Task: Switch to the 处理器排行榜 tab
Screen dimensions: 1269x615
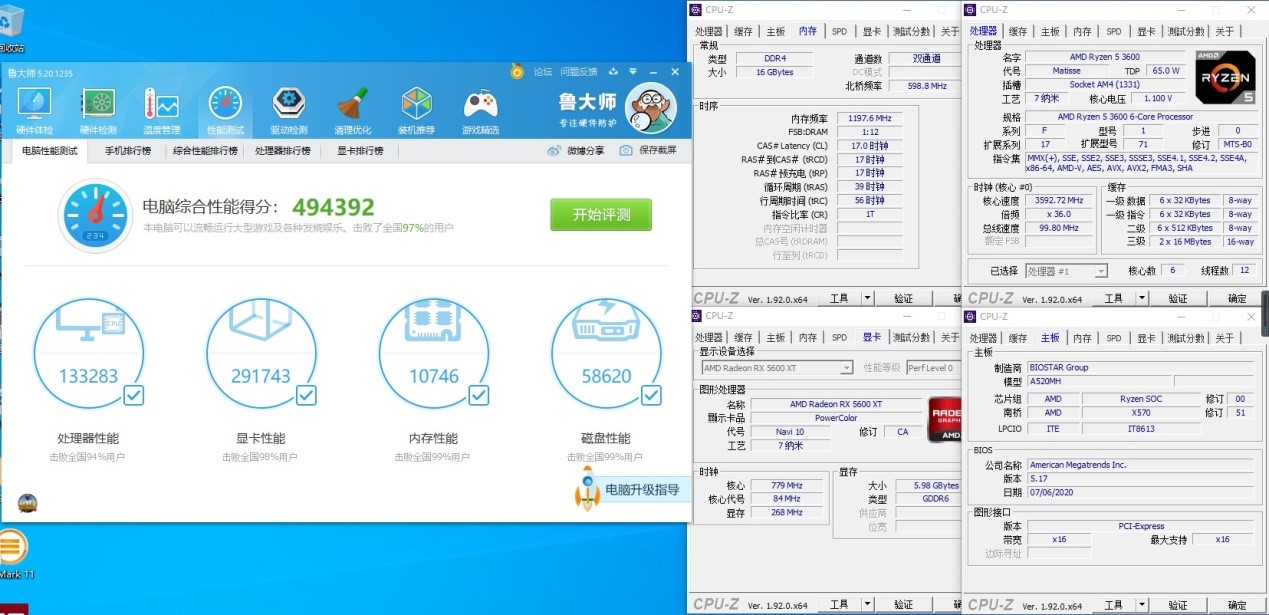Action: (x=283, y=151)
